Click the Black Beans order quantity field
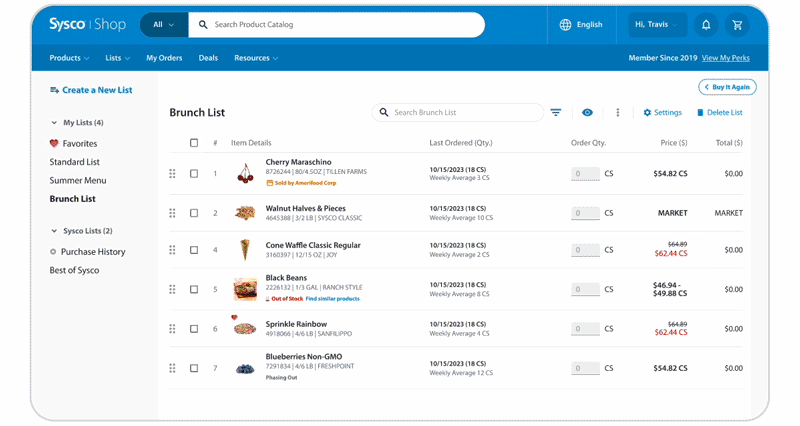 [x=585, y=289]
